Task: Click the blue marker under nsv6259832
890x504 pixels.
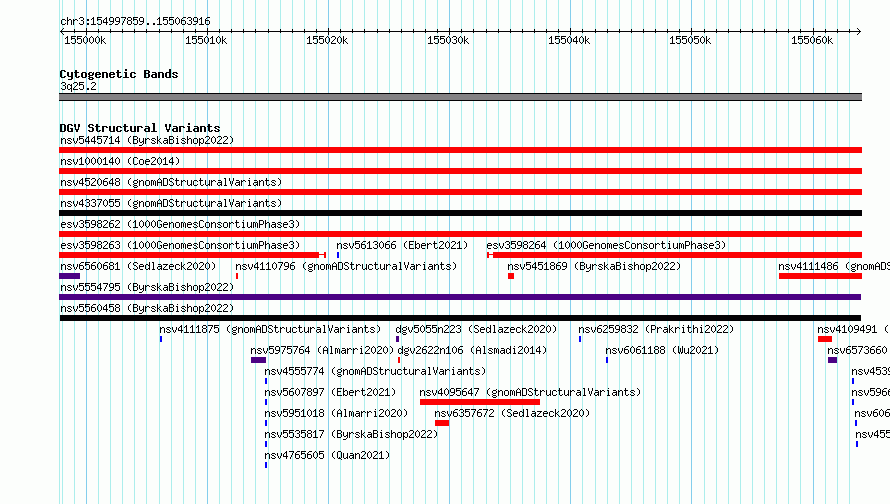Action: 580,339
